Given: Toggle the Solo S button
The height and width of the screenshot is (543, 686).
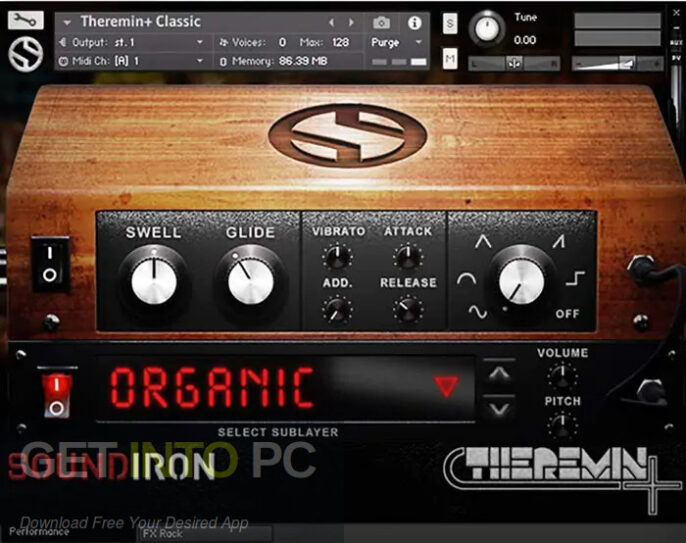Looking at the screenshot, I should [450, 23].
